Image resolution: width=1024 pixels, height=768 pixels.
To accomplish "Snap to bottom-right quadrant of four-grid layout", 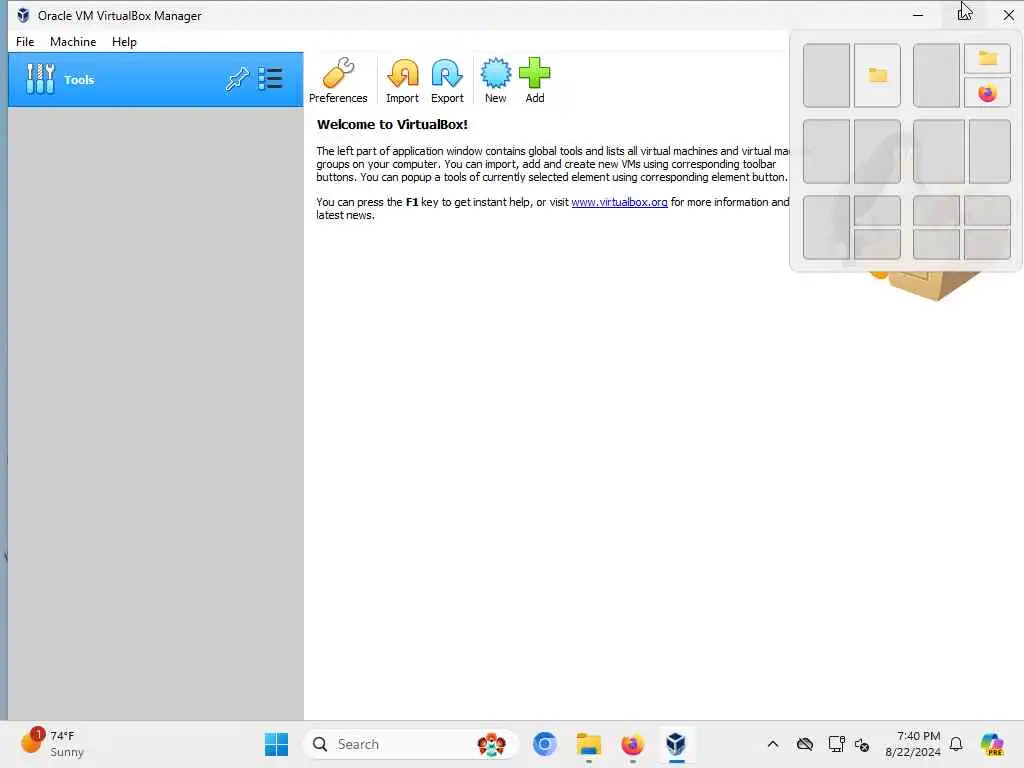I will point(987,244).
